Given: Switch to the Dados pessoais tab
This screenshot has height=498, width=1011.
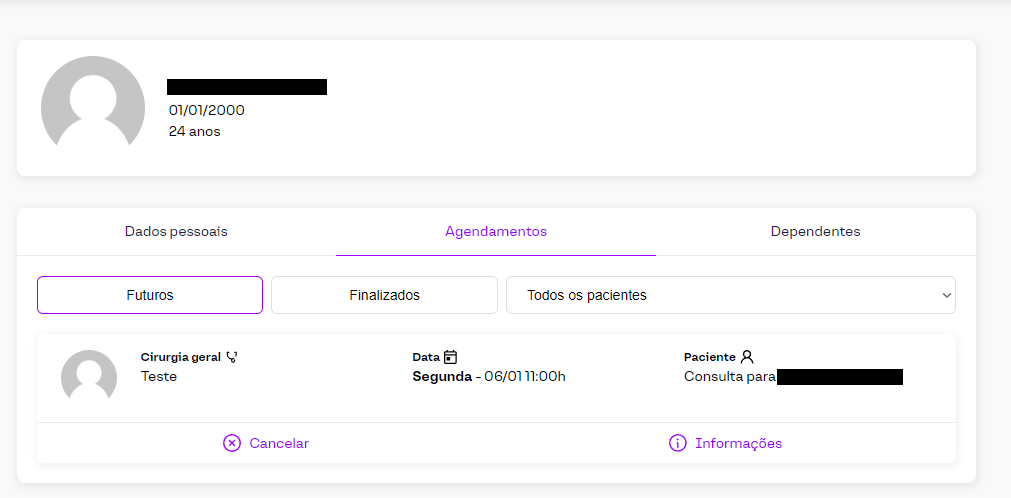Looking at the screenshot, I should tap(176, 232).
